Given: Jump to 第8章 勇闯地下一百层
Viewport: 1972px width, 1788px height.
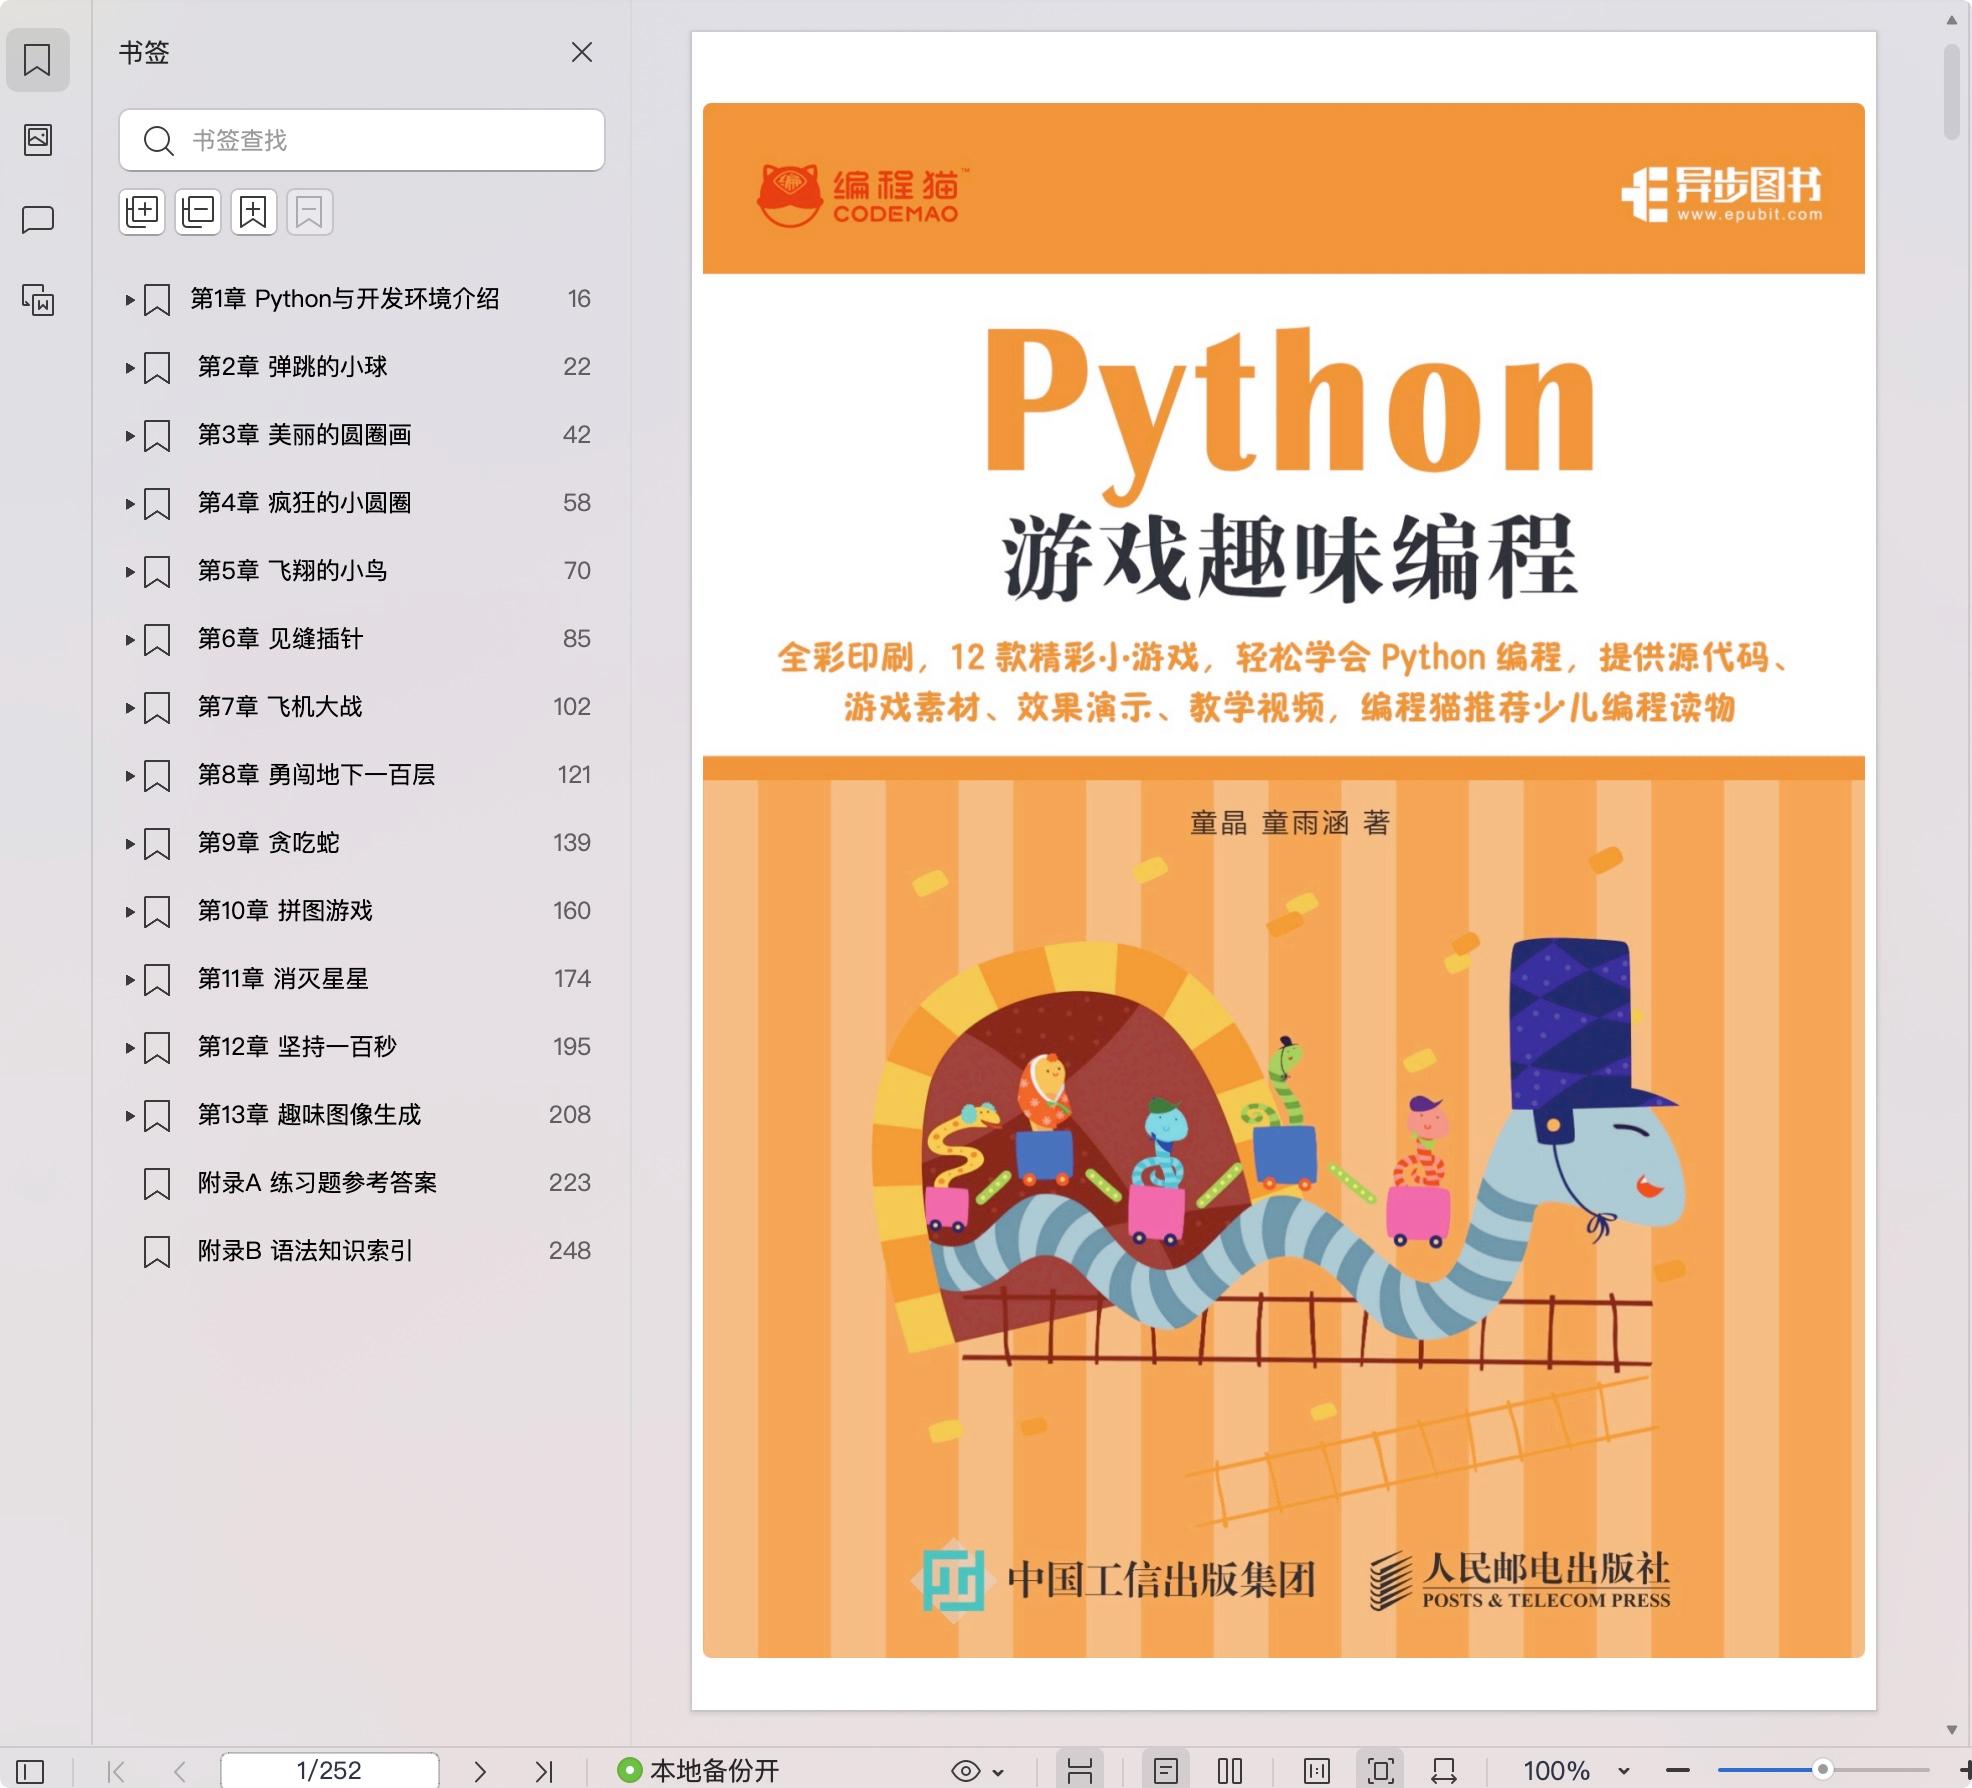Looking at the screenshot, I should [x=316, y=775].
